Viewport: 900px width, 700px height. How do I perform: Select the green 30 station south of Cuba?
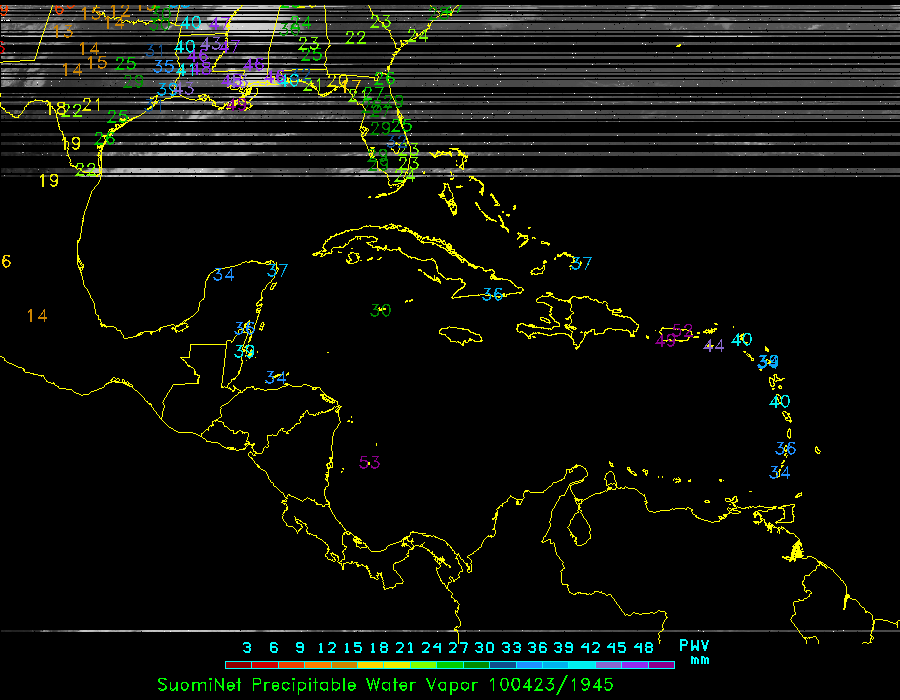[x=380, y=310]
